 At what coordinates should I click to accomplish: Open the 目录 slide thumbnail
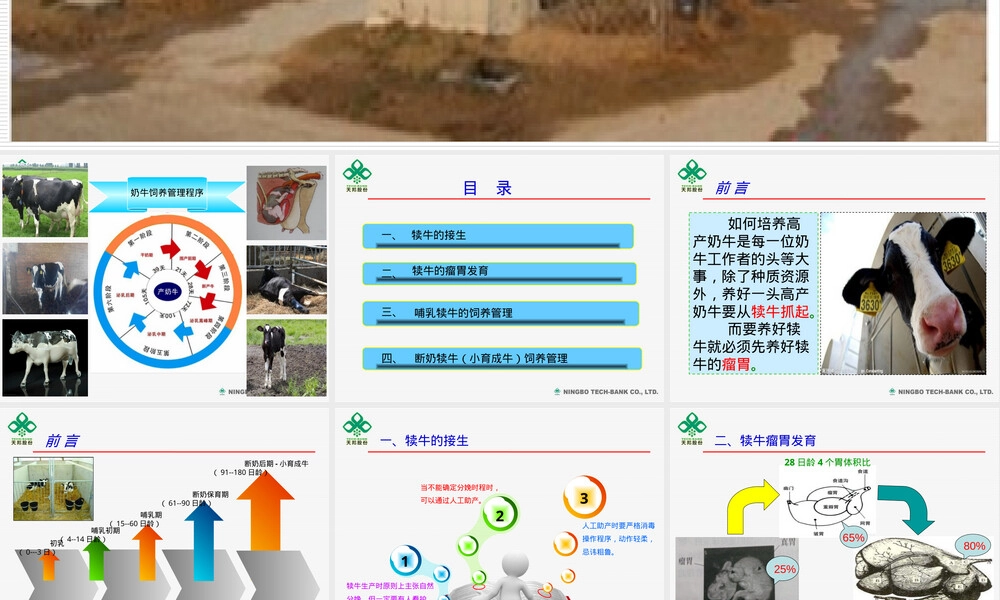coord(499,278)
